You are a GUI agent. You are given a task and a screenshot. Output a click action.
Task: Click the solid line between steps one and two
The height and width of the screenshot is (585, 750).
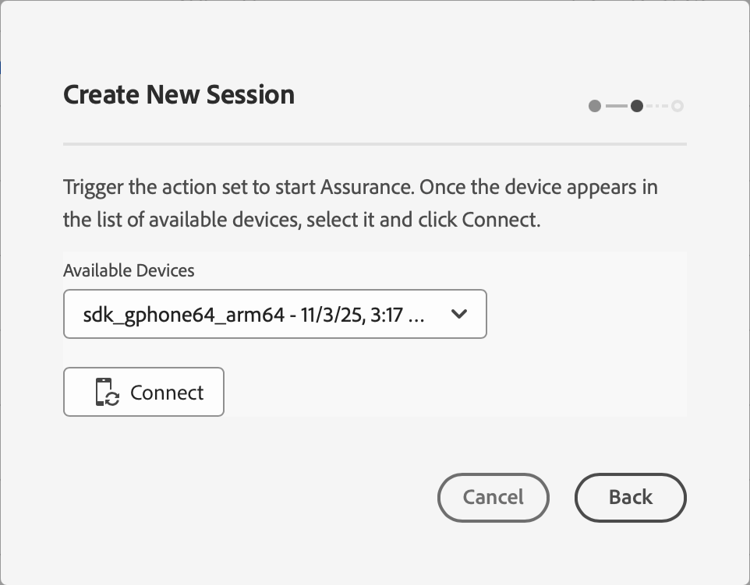click(616, 106)
